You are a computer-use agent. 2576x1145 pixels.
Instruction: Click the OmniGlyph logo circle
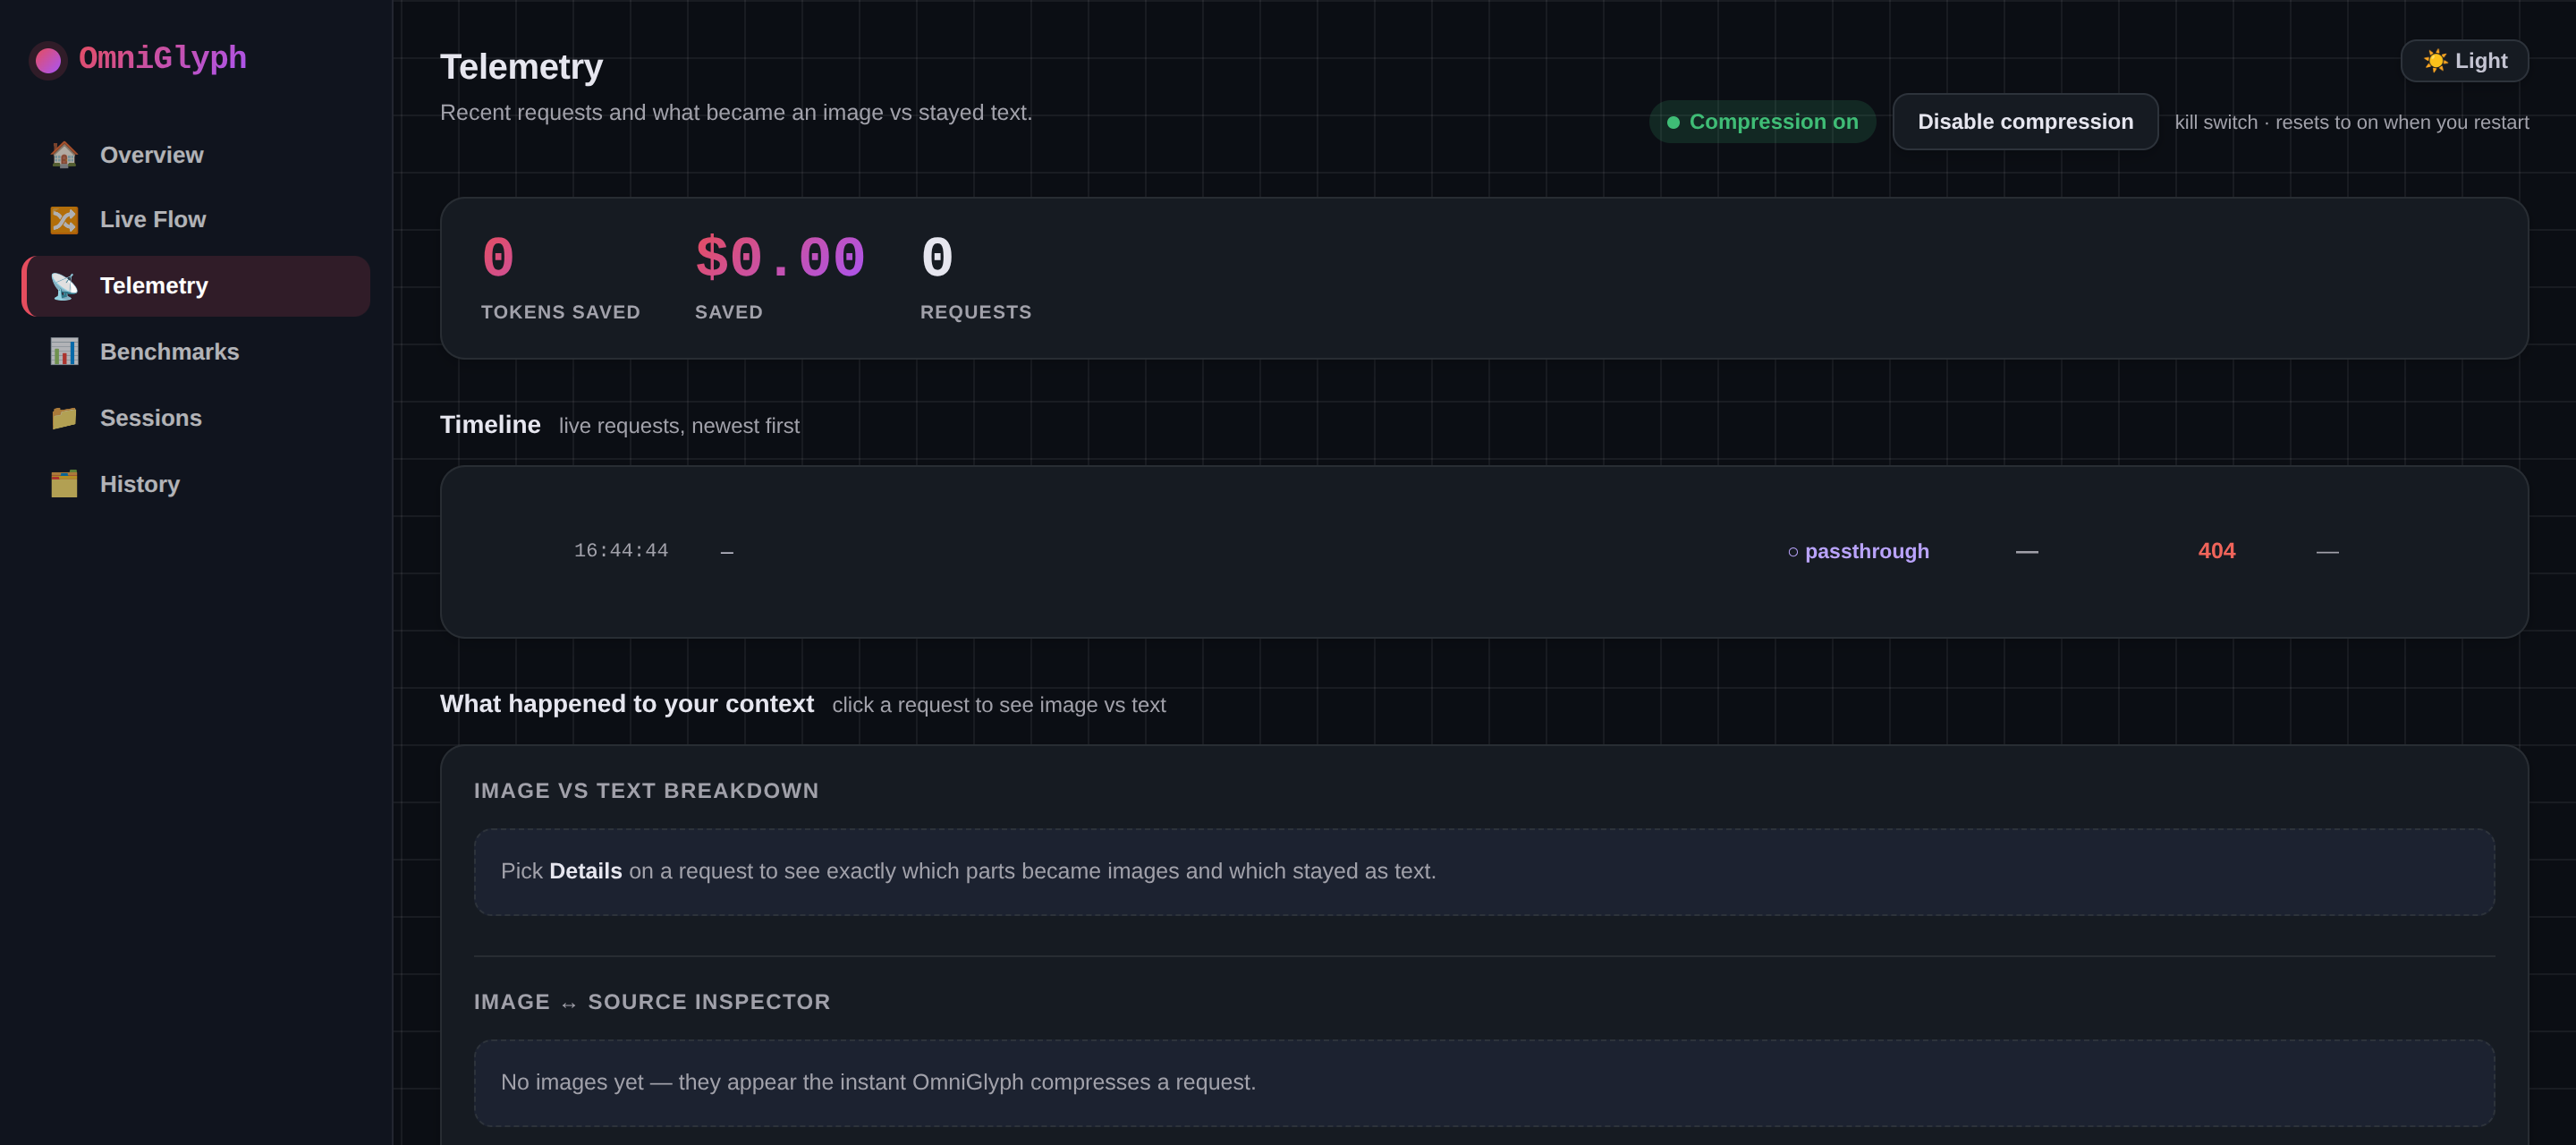pyautogui.click(x=48, y=60)
